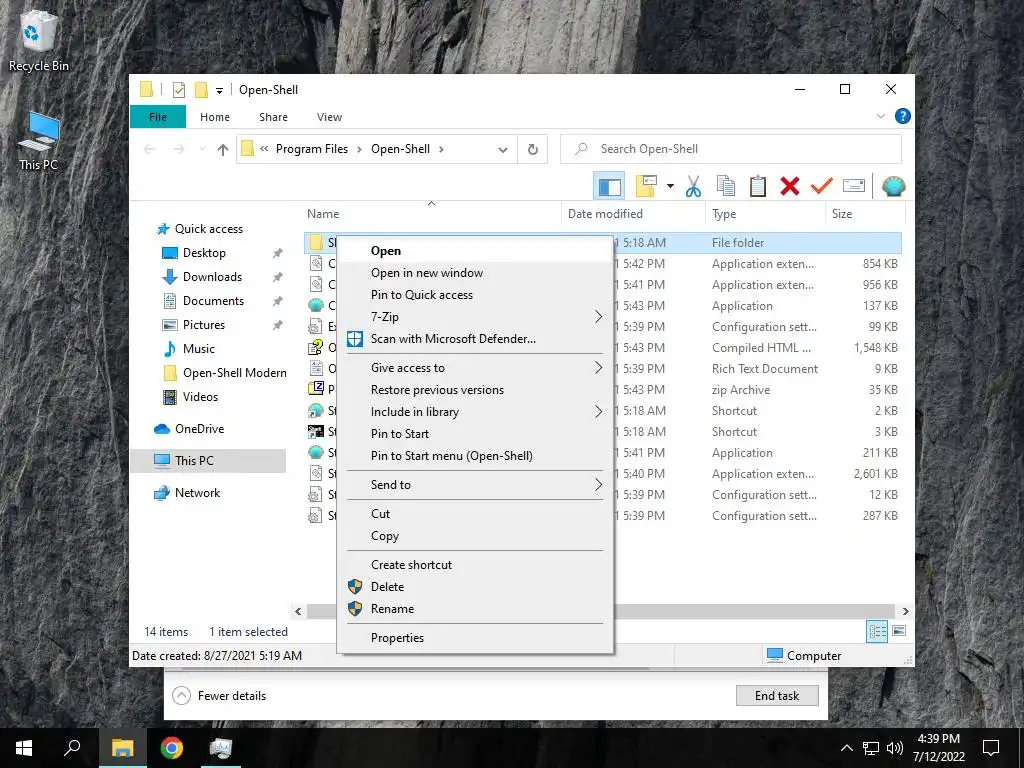Click the horizontal scrollbar right arrow

[x=906, y=611]
